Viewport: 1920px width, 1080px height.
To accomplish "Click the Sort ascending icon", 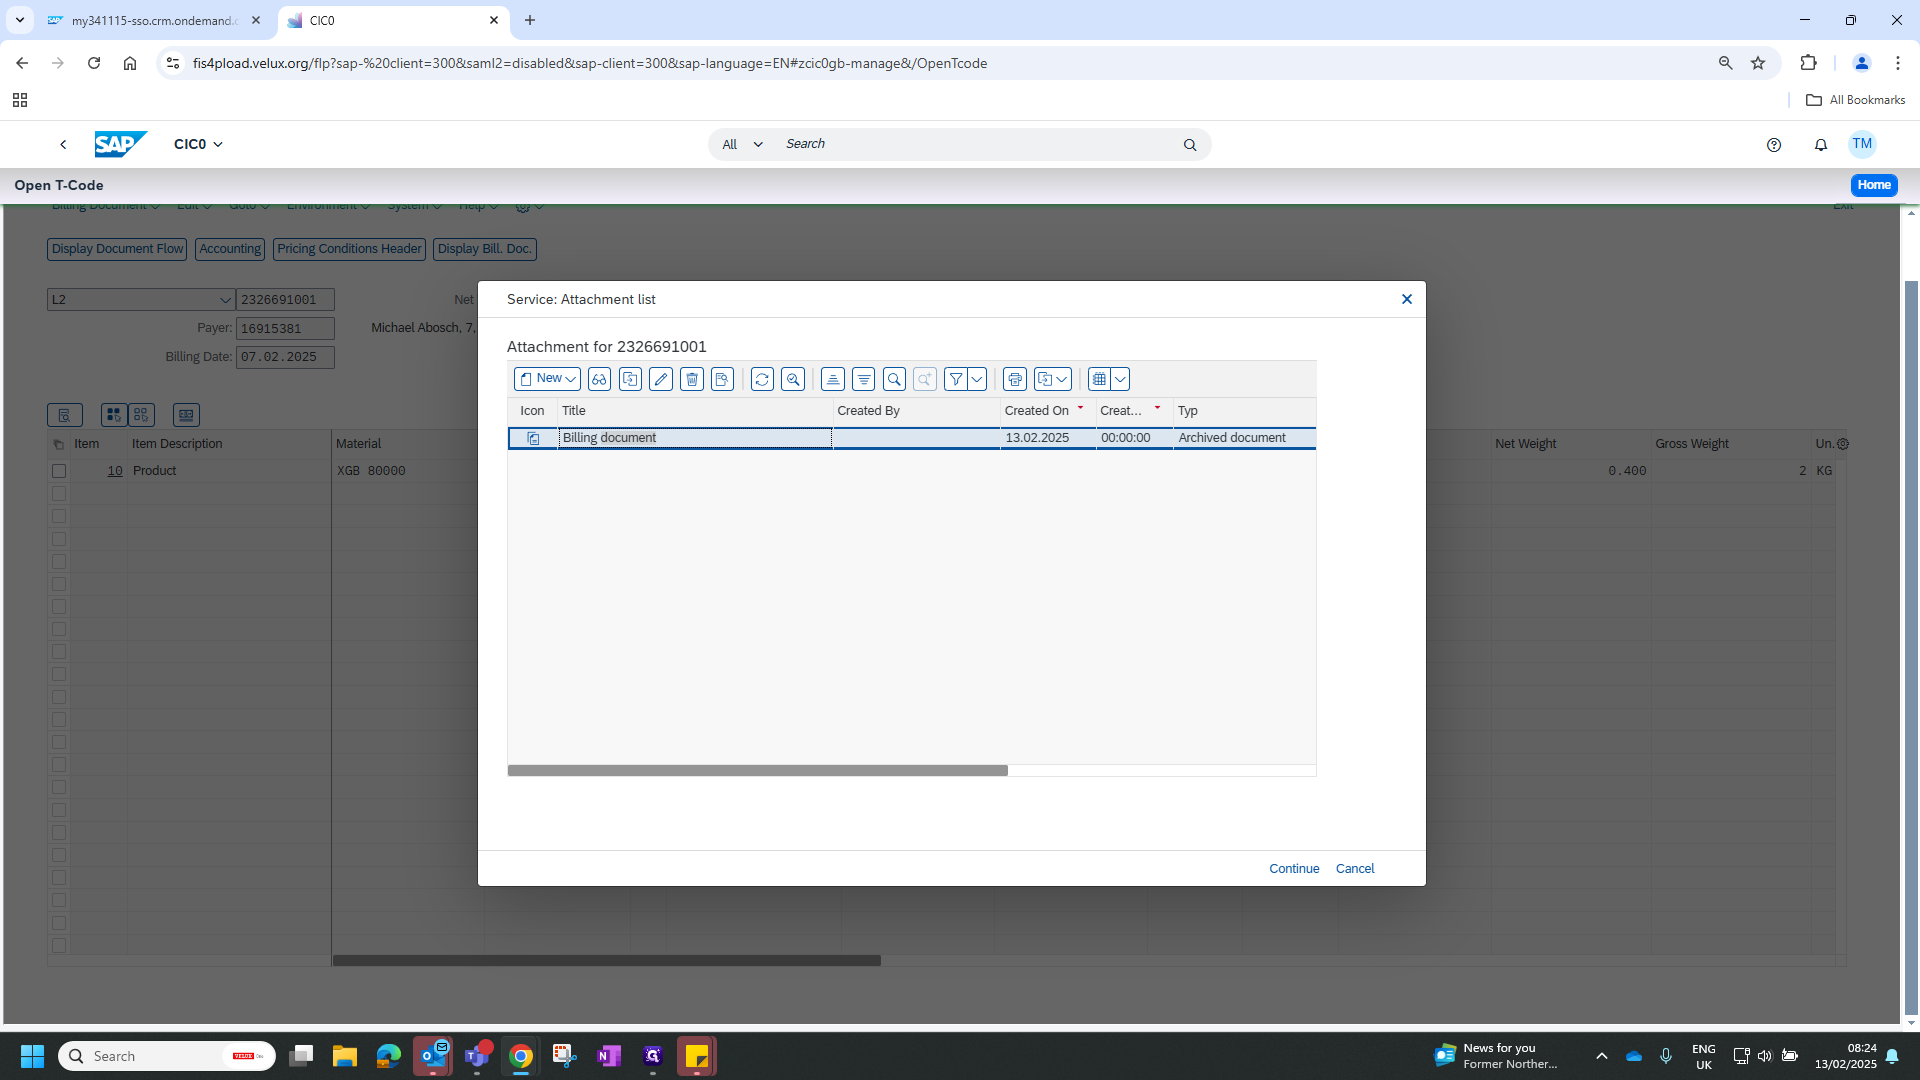I will (833, 379).
